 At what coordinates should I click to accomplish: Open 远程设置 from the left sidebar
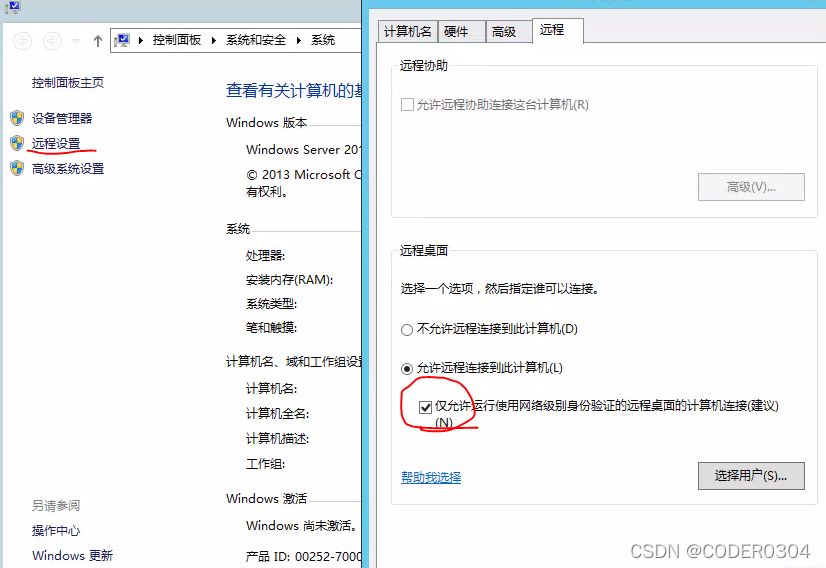click(56, 143)
